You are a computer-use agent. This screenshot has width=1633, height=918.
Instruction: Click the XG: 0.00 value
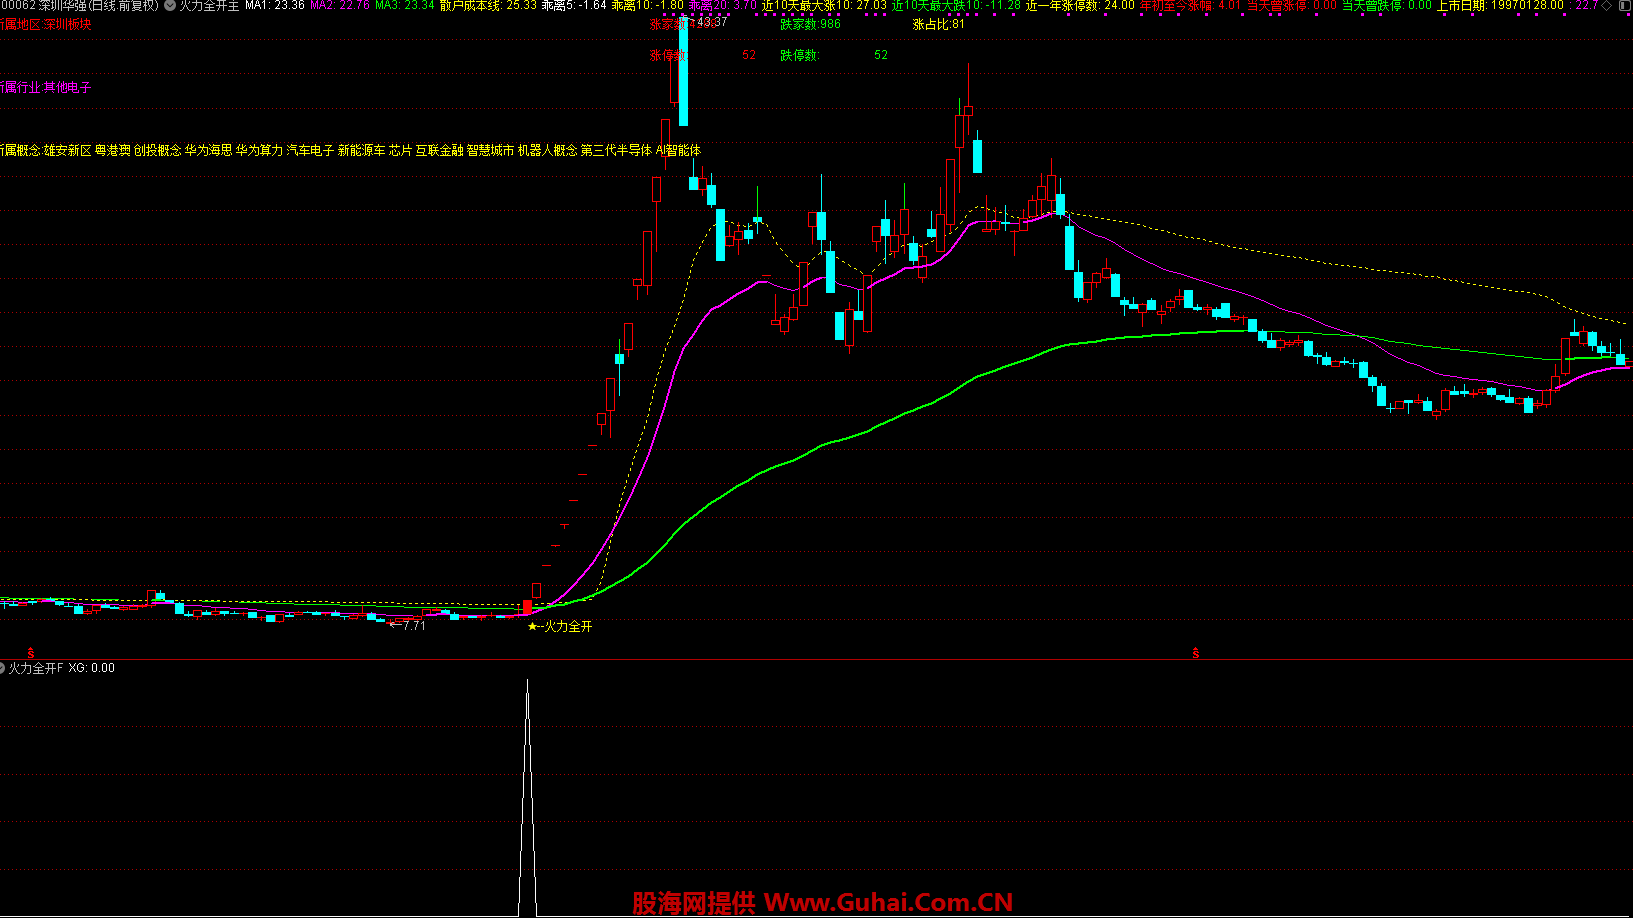click(92, 668)
